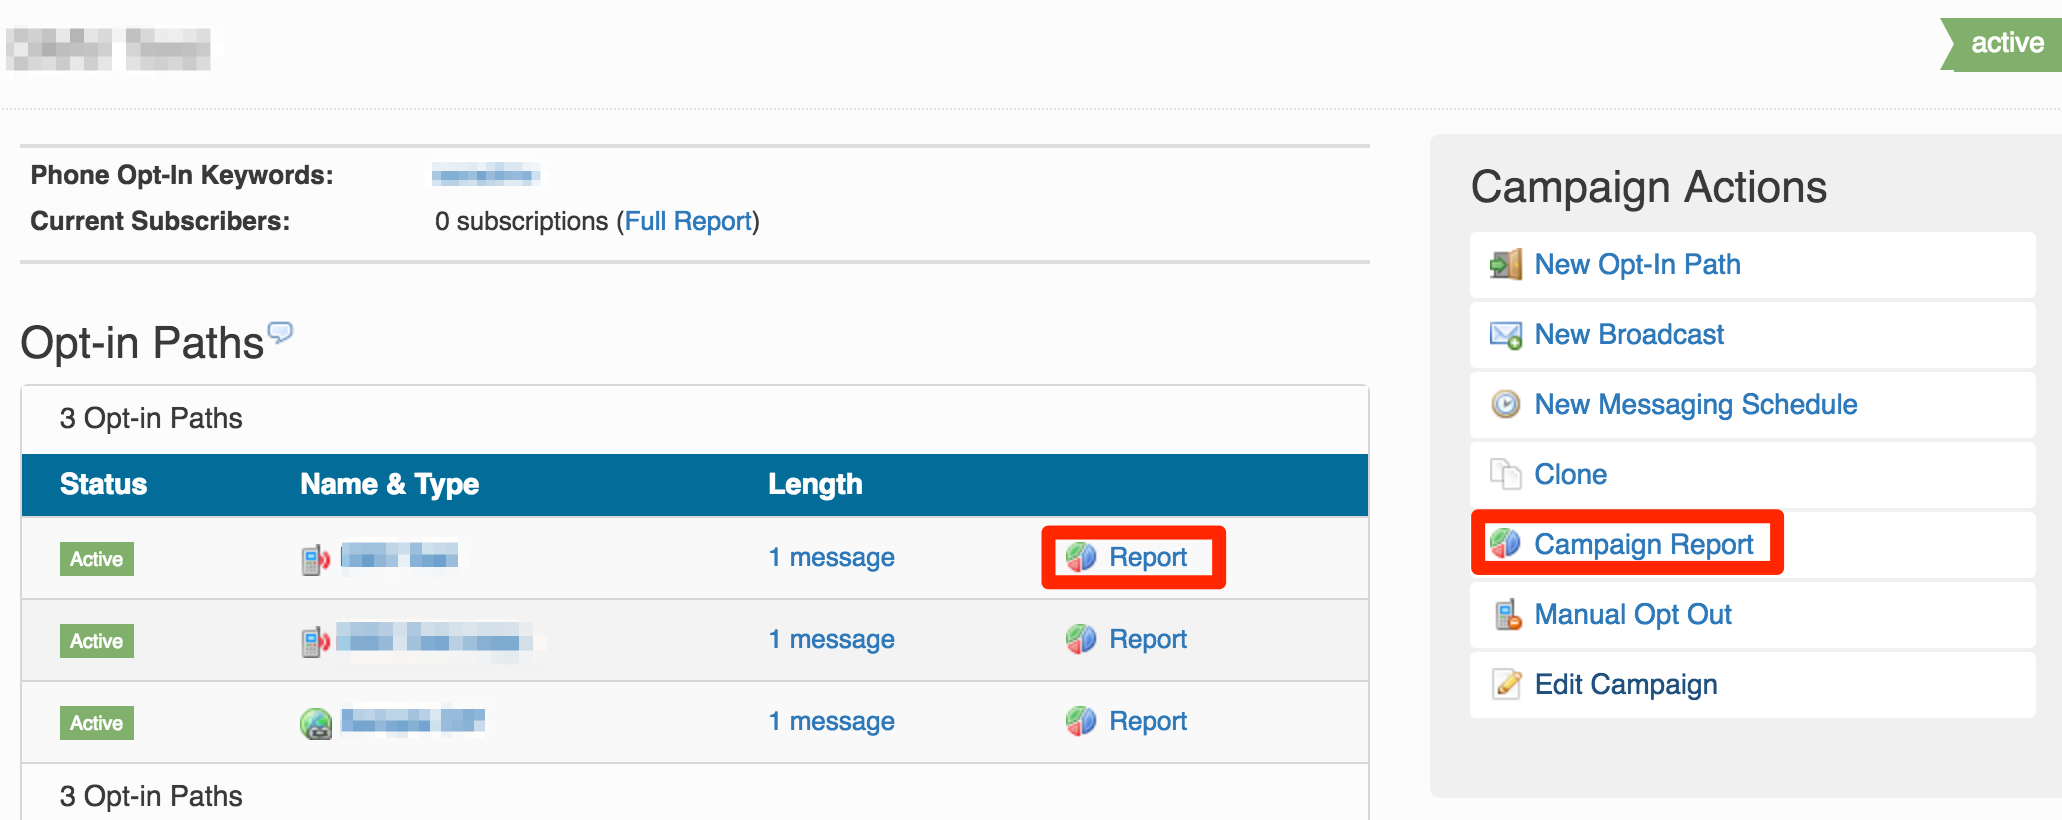Click the bottom 3 Opt-in Paths count

point(151,796)
